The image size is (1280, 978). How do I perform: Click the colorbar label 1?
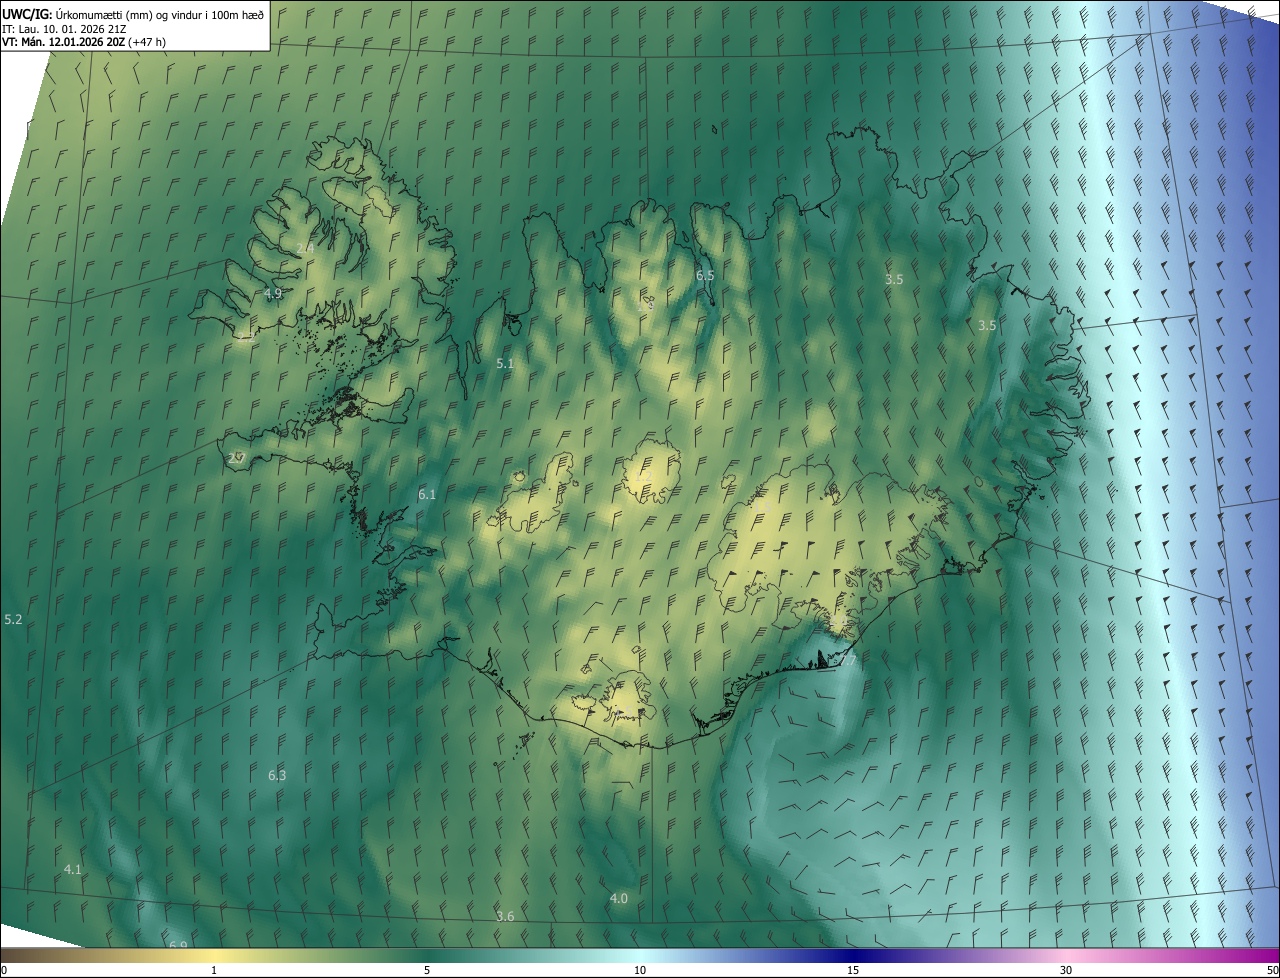214,970
